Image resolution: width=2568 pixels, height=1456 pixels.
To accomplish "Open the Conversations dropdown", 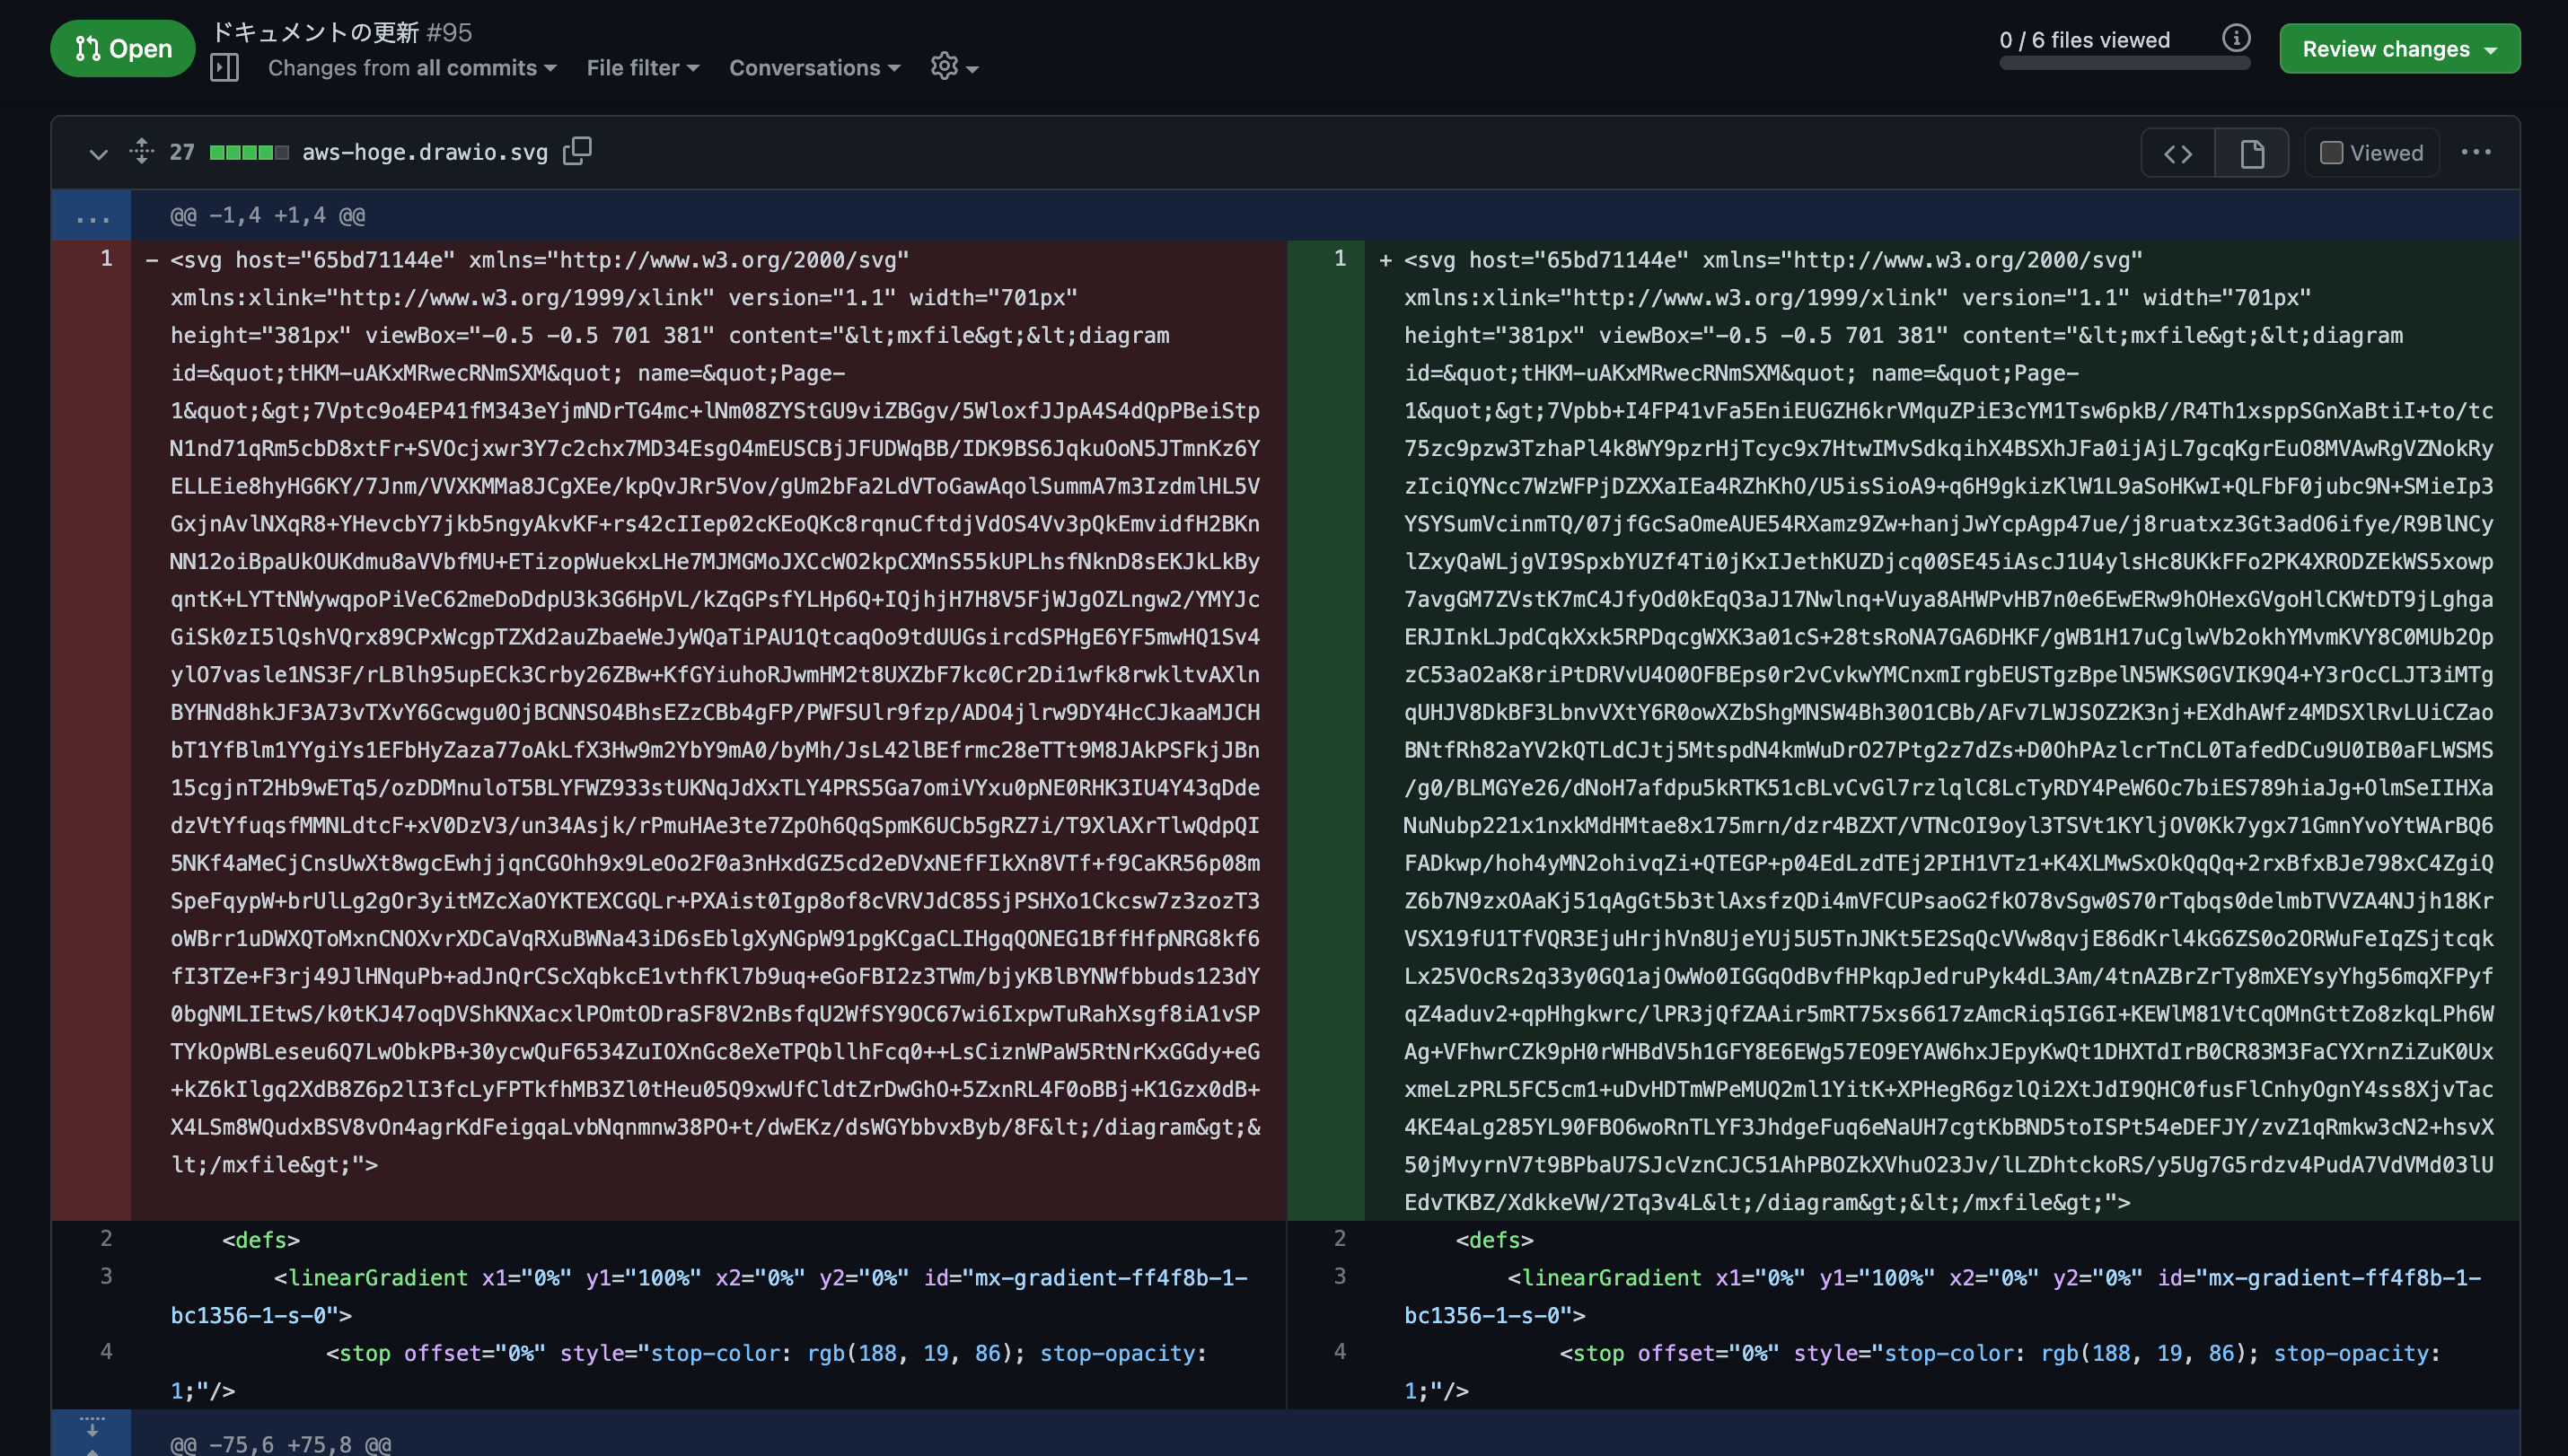I will pos(815,68).
